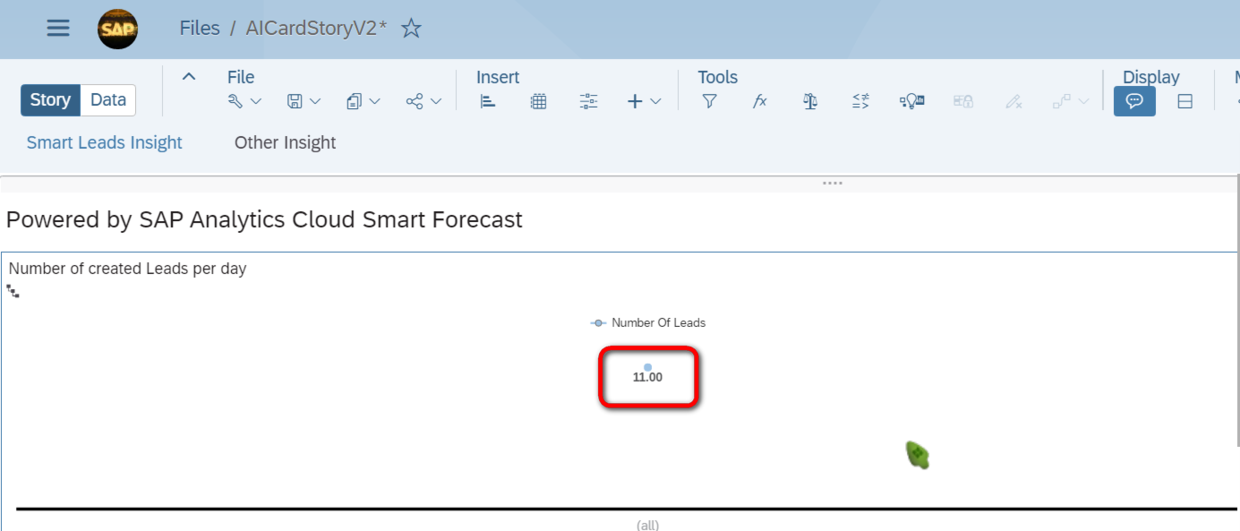This screenshot has width=1240, height=531.
Task: Click the Share icon
Action: 414,101
